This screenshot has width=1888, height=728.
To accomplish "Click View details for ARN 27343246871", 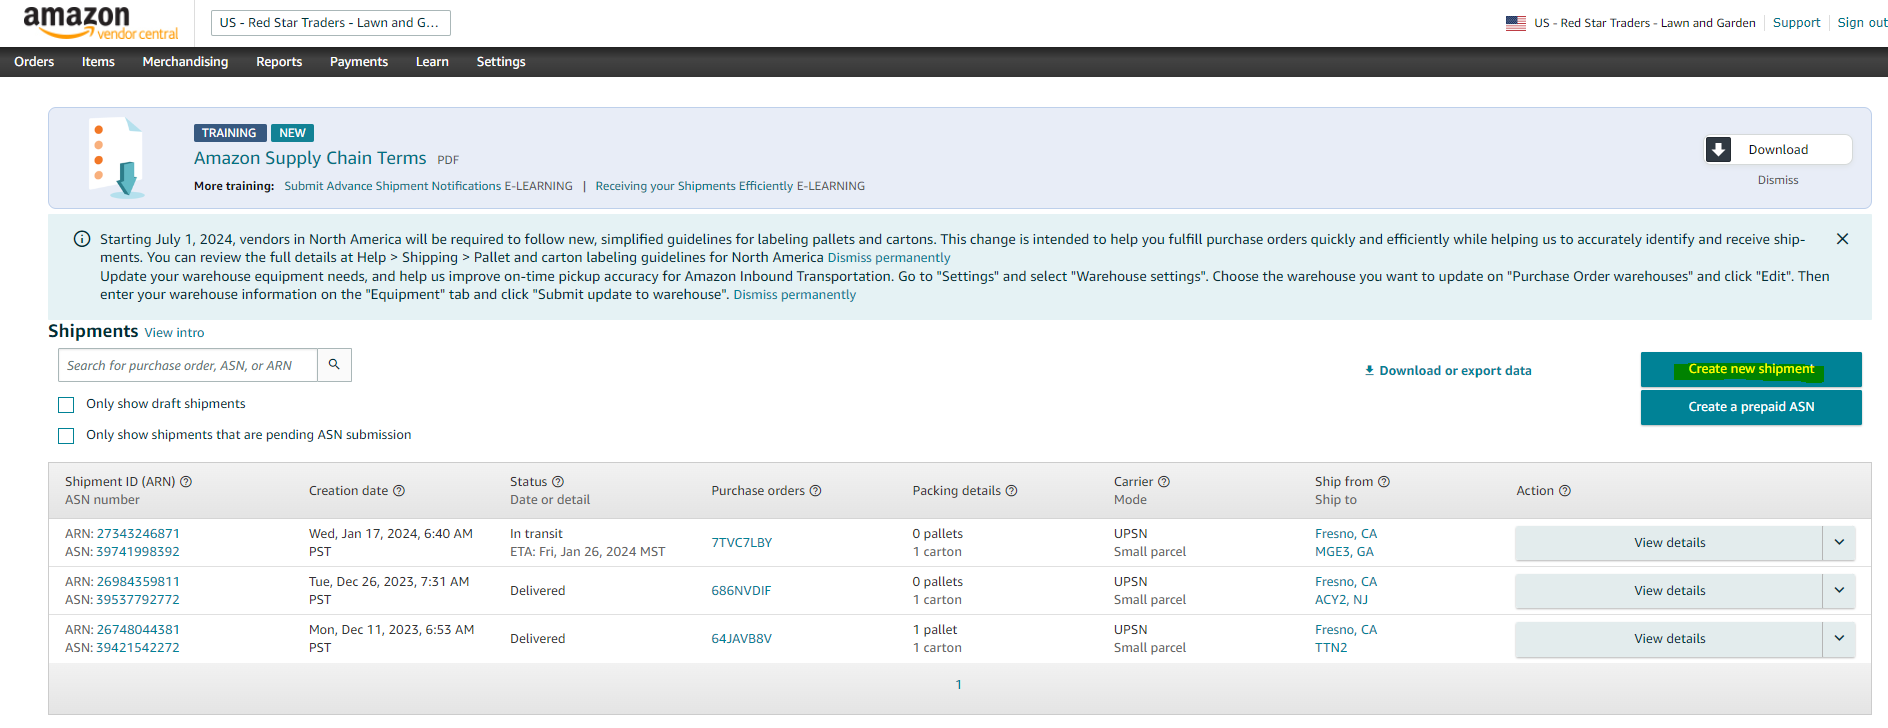I will [x=1669, y=543].
